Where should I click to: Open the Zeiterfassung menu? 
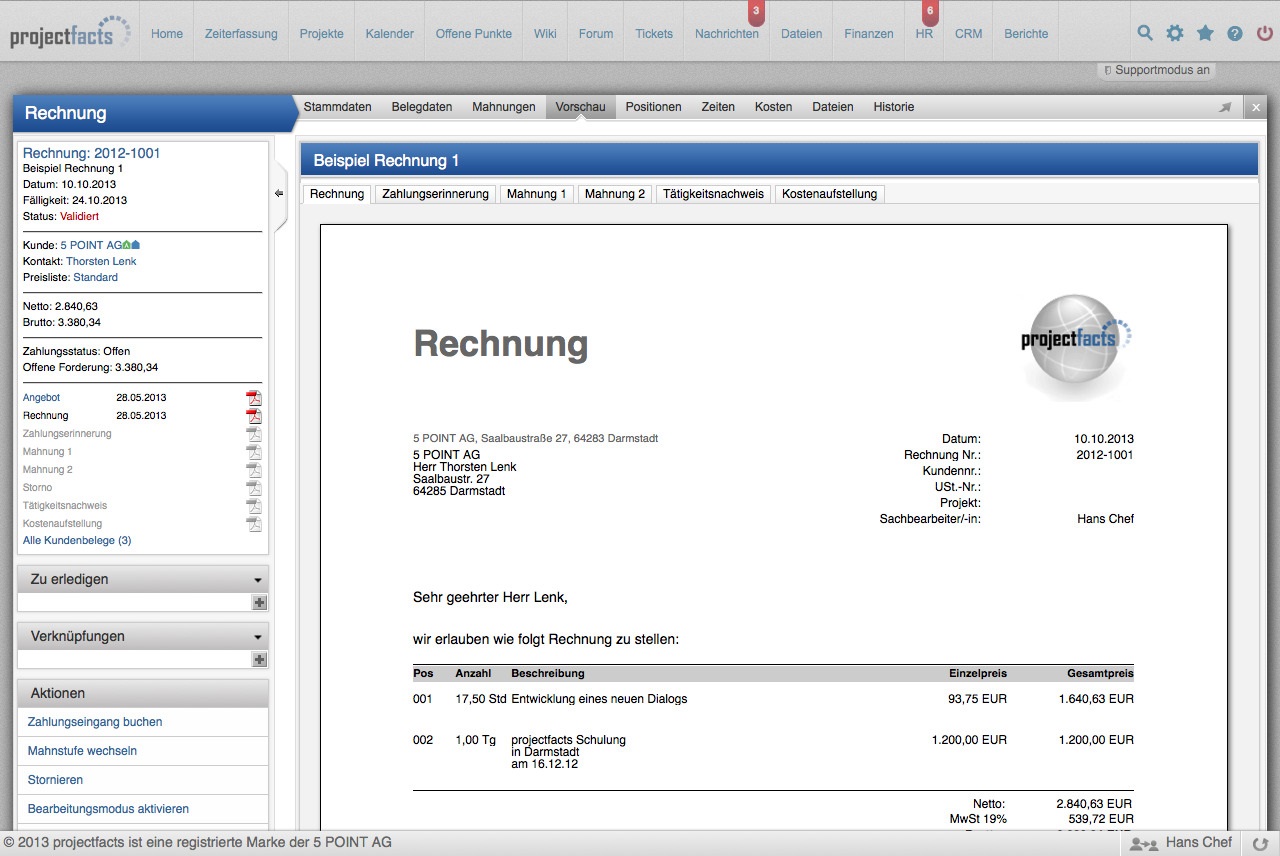click(x=241, y=33)
